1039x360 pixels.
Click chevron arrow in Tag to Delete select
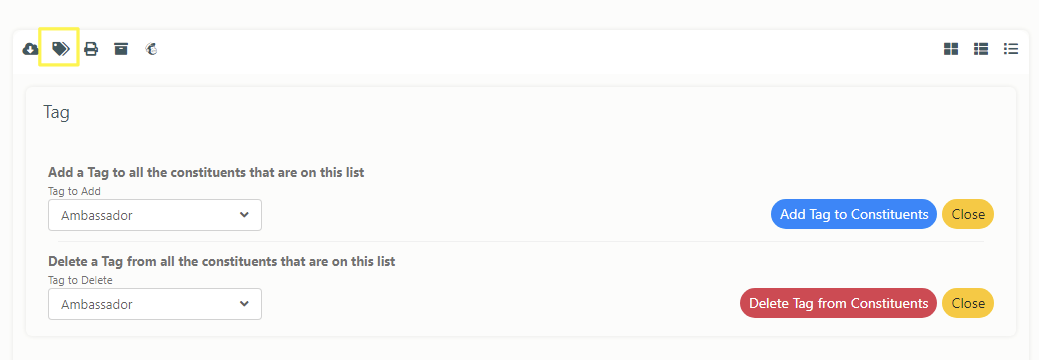245,304
